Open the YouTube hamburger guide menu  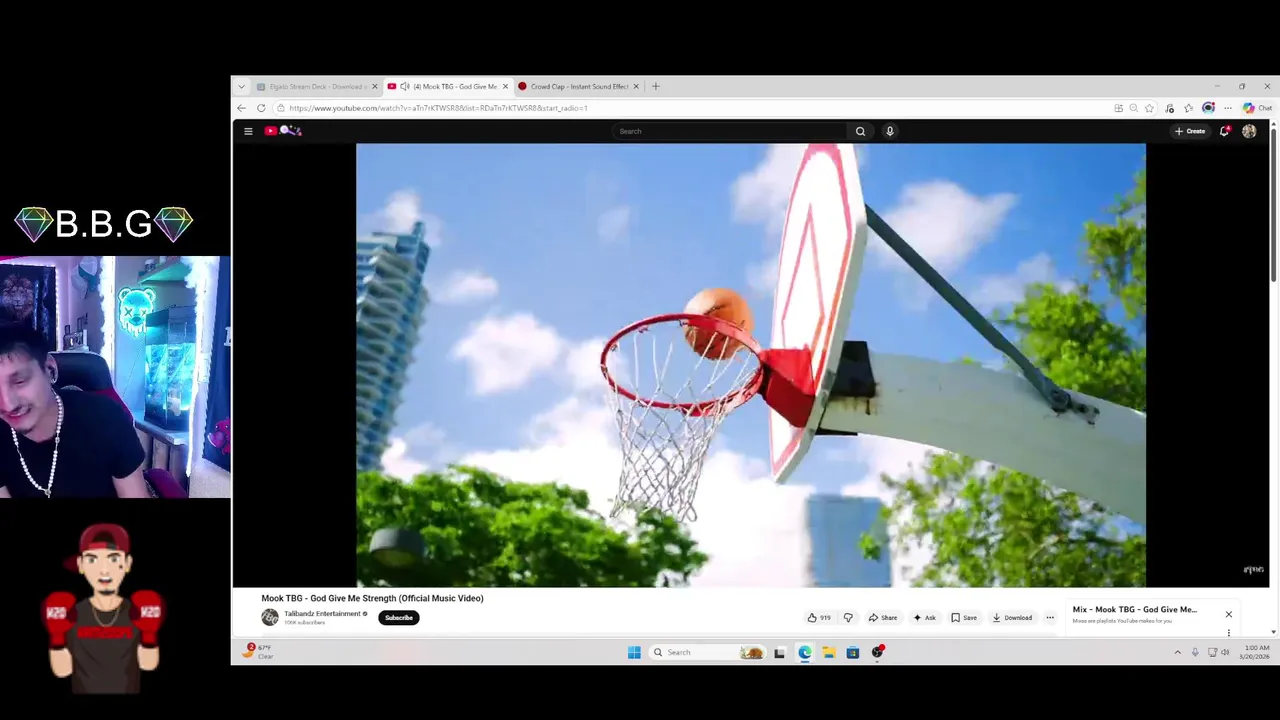pos(248,131)
